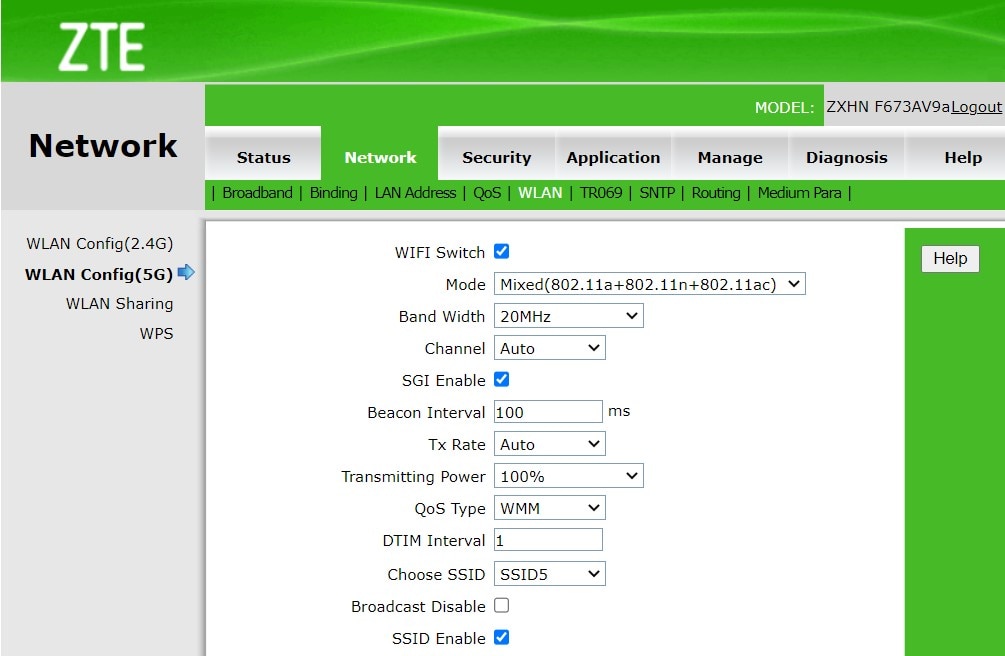The height and width of the screenshot is (656, 1005).
Task: Toggle the WIFI Switch checkbox
Action: (x=502, y=251)
